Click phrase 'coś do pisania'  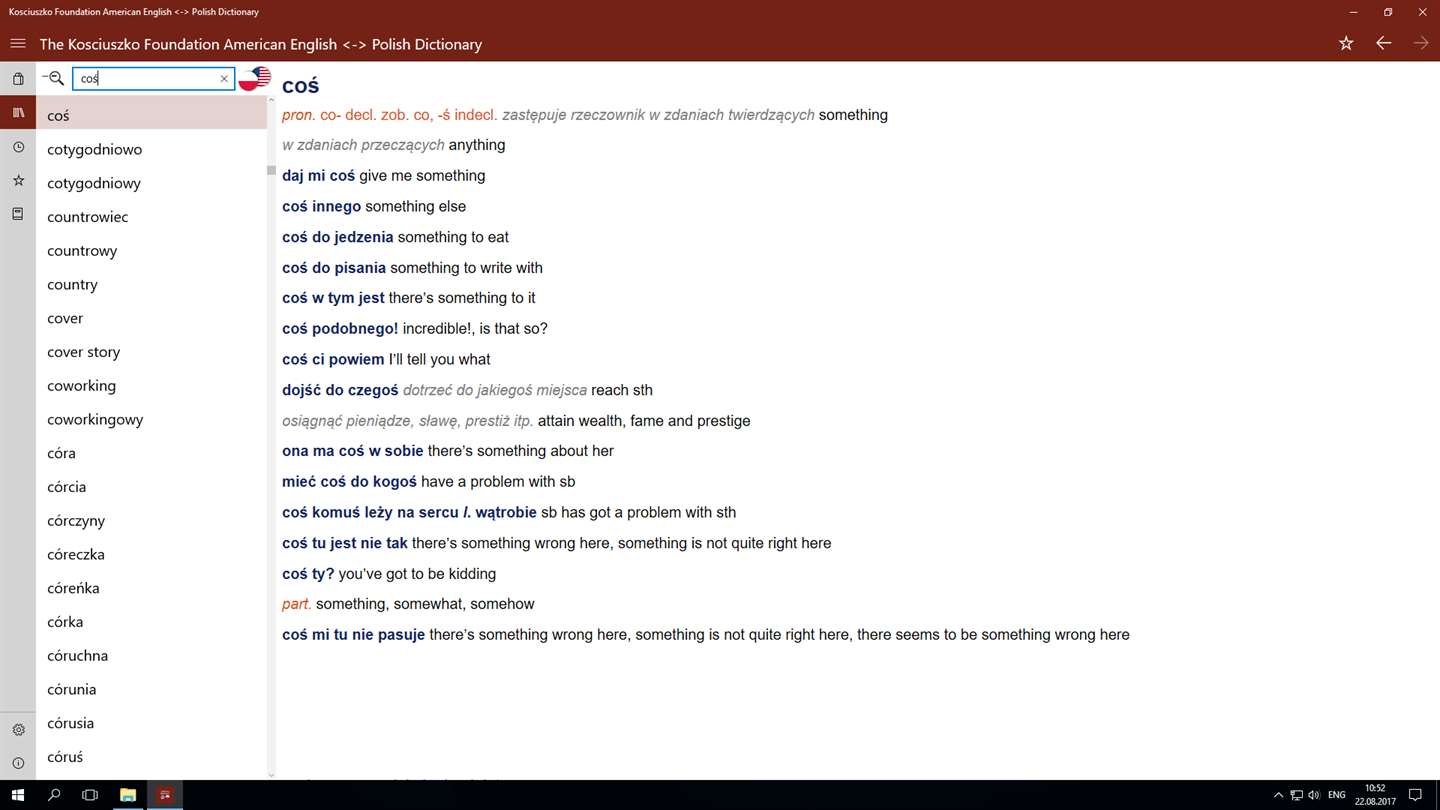point(334,268)
